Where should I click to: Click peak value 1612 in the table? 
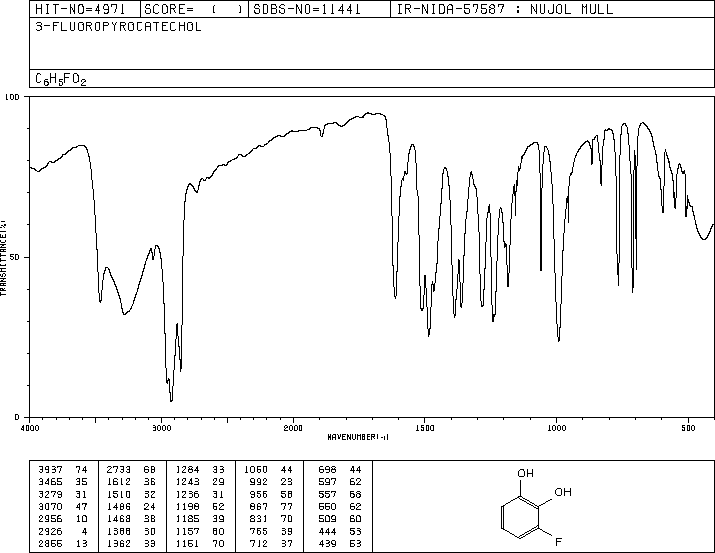coord(119,482)
